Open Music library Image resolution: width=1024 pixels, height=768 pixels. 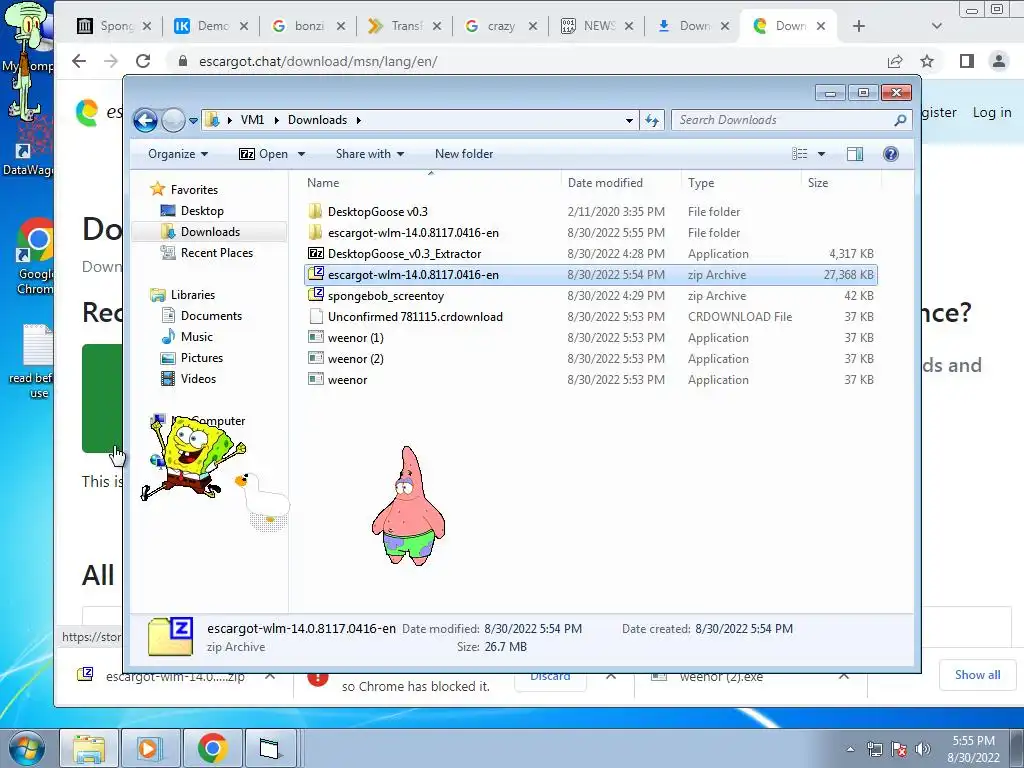[x=197, y=337]
